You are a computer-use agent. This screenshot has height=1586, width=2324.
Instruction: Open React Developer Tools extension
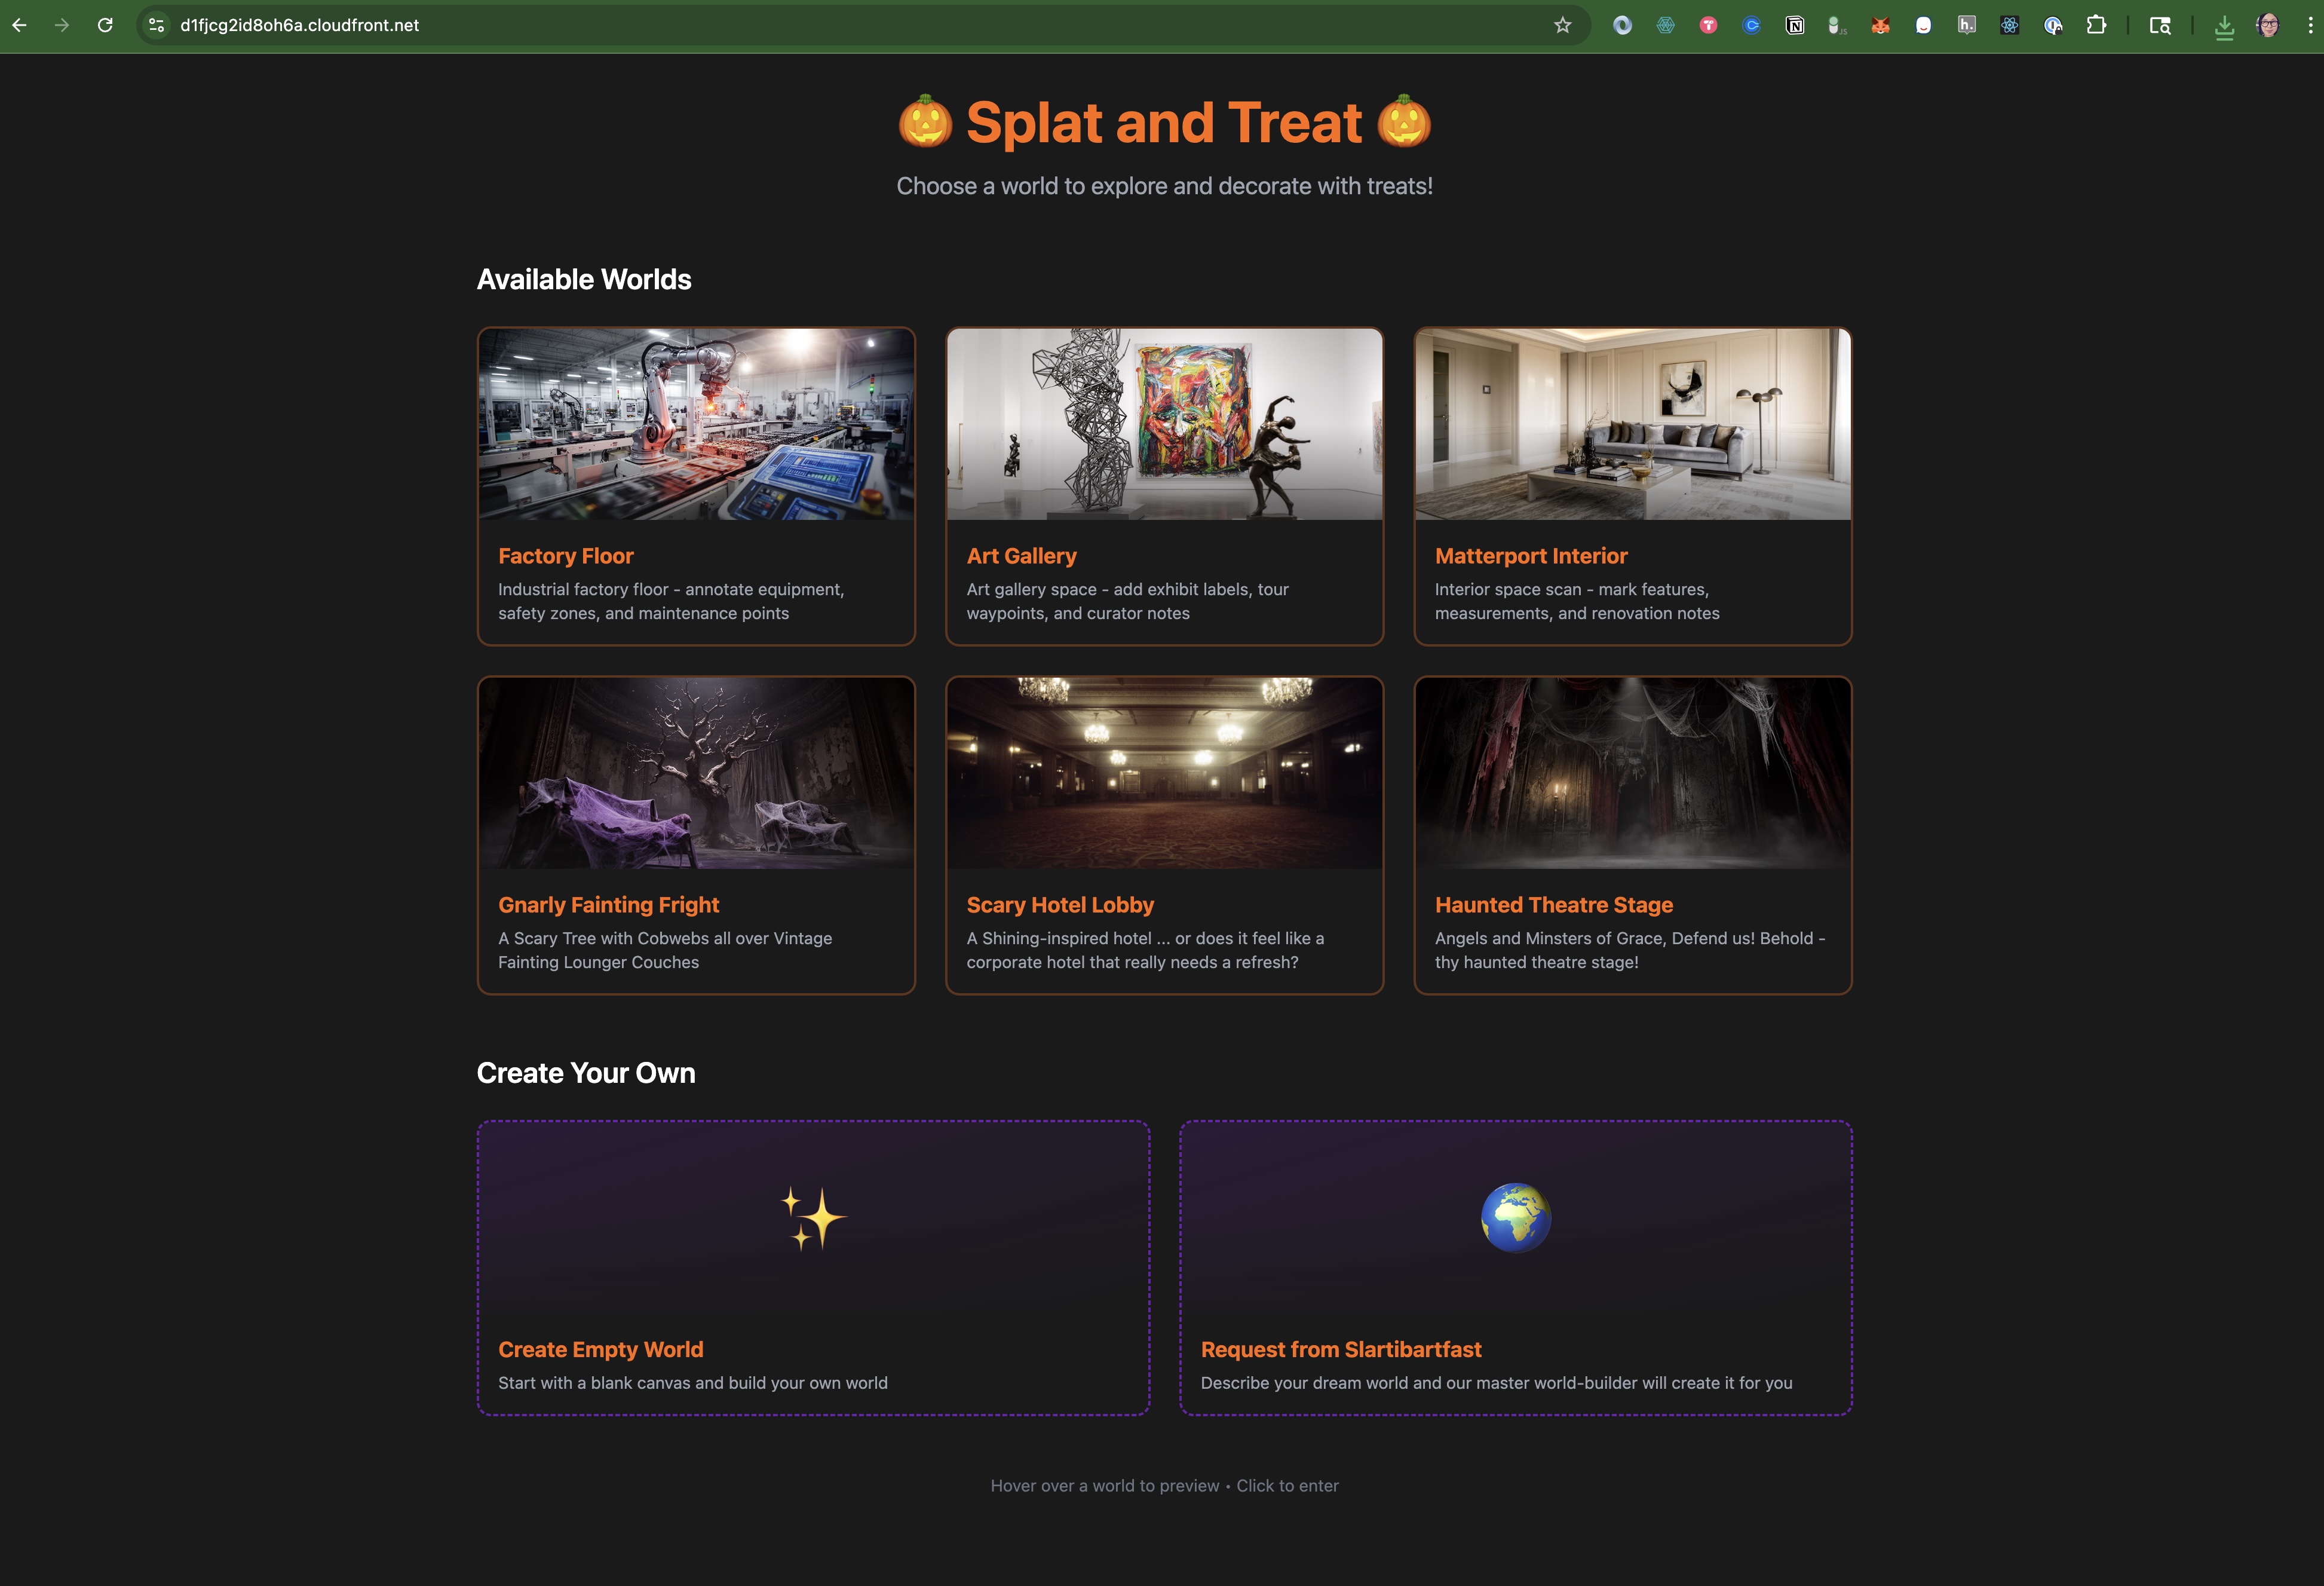(2009, 25)
